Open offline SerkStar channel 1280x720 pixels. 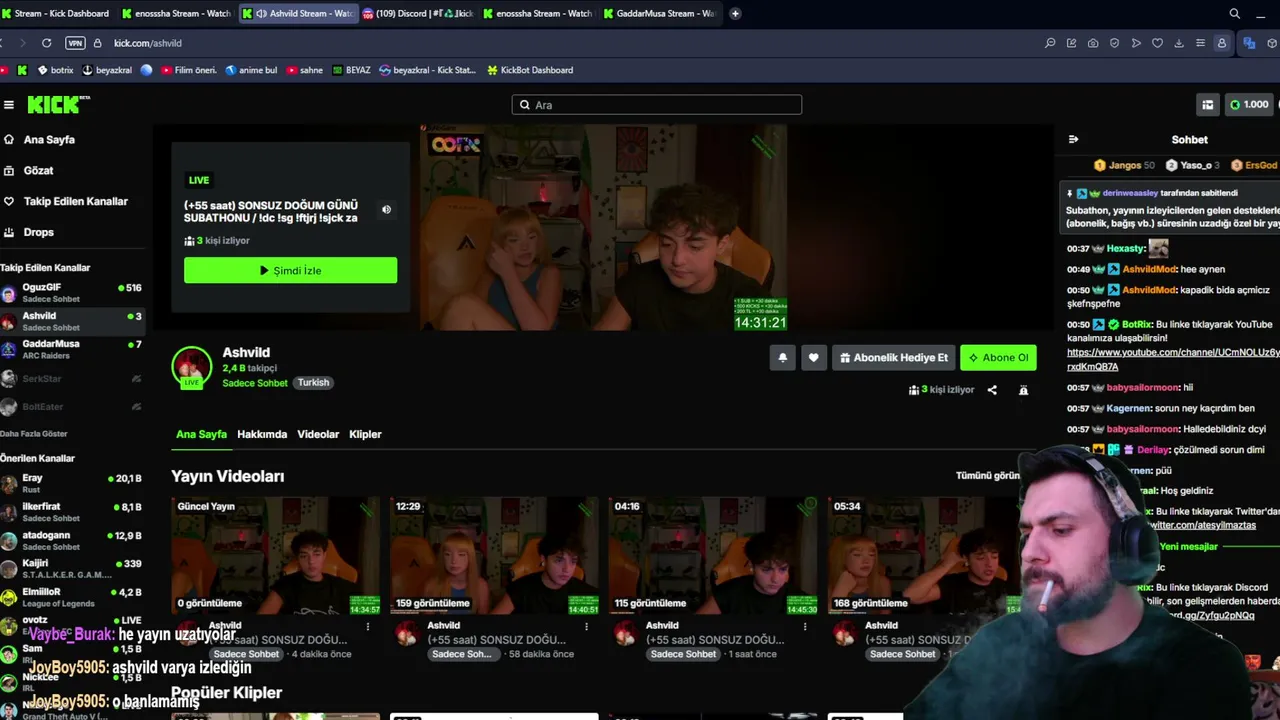[72, 379]
